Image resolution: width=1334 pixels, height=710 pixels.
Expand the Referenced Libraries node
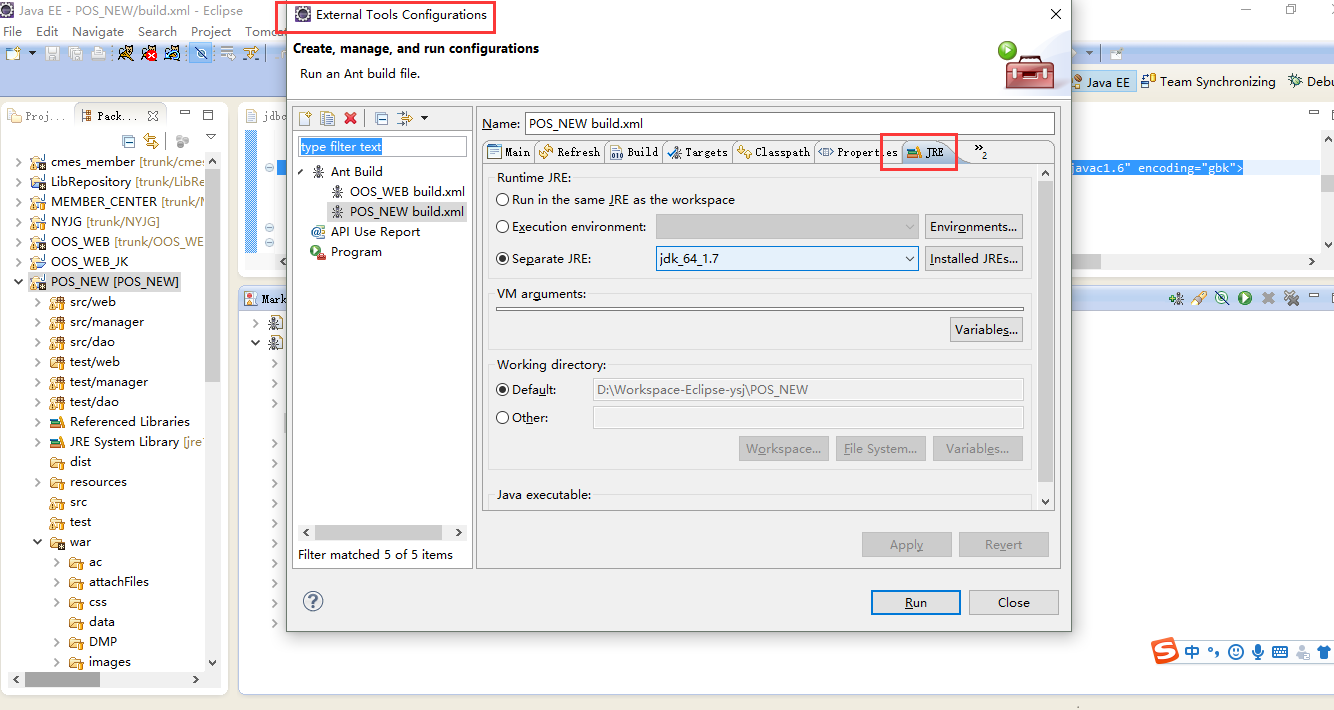pos(38,422)
